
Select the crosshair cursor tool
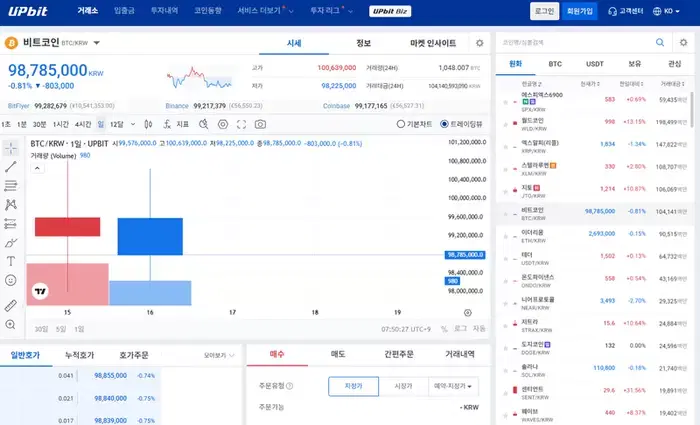(11, 148)
